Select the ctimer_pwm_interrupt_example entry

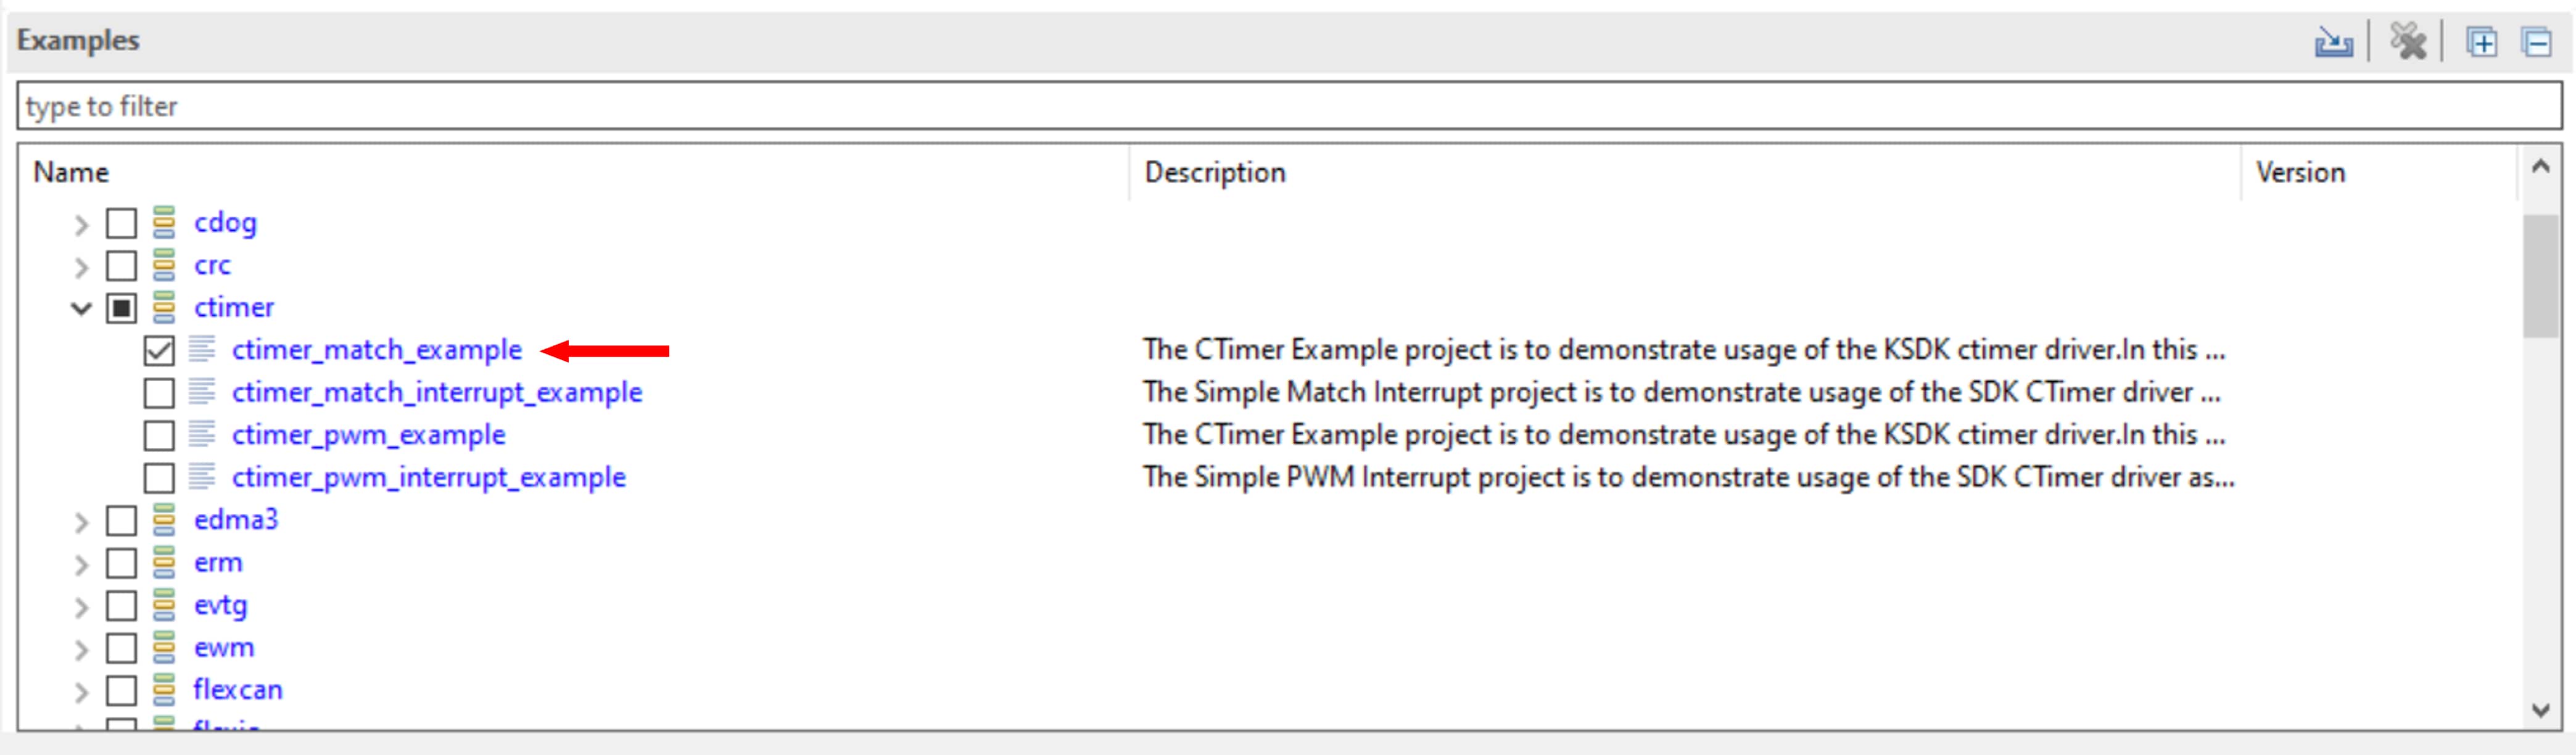(x=428, y=477)
